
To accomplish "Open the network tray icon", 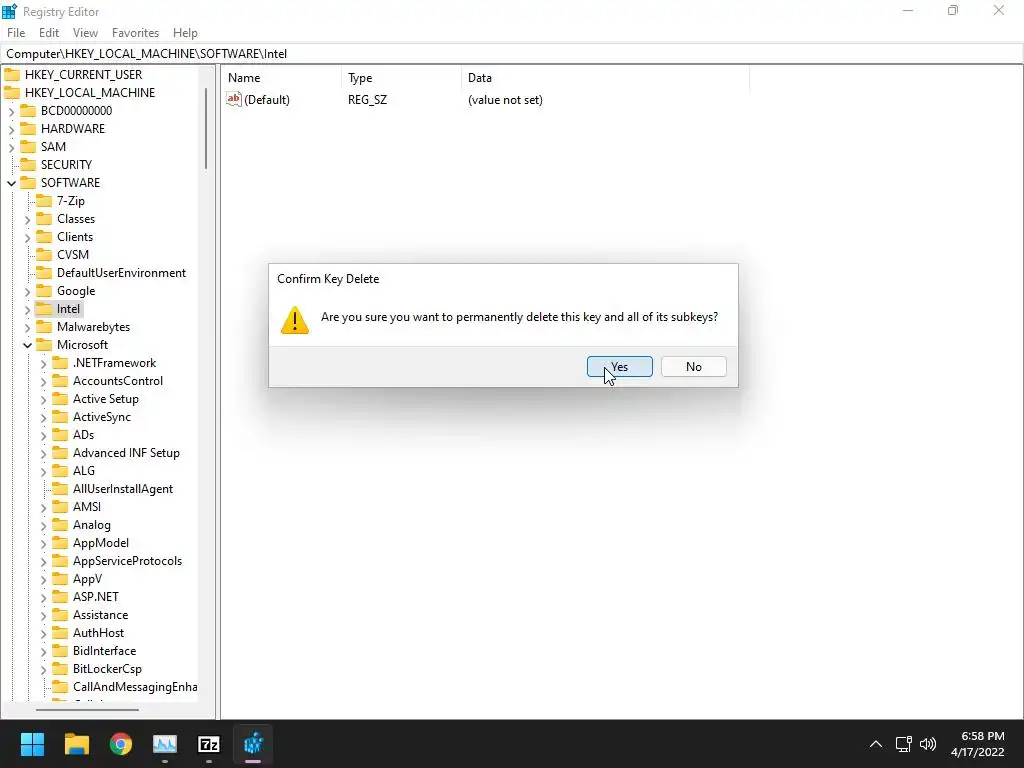I will click(x=904, y=744).
